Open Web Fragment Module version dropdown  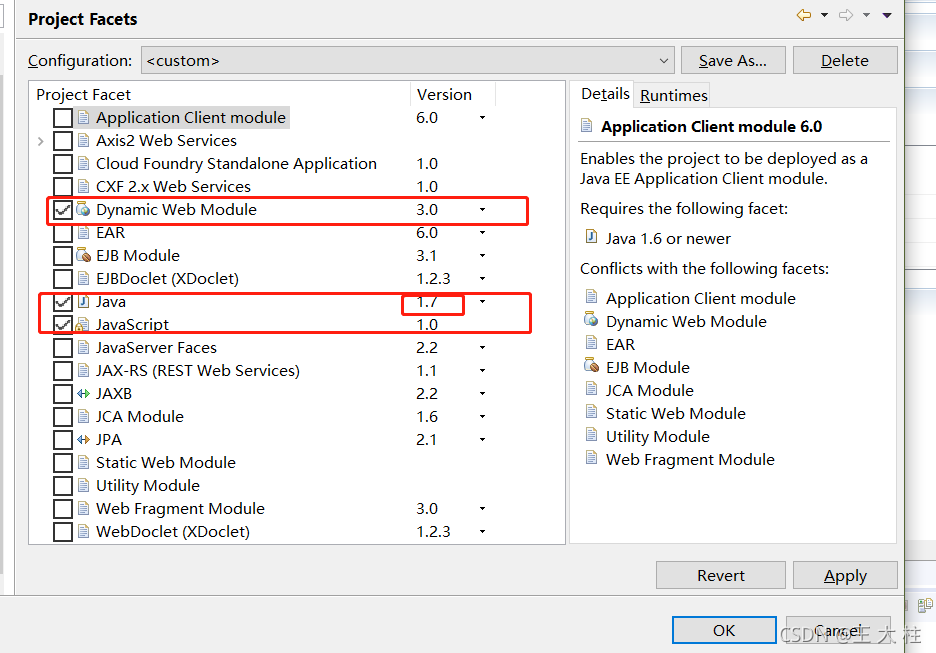coord(482,509)
